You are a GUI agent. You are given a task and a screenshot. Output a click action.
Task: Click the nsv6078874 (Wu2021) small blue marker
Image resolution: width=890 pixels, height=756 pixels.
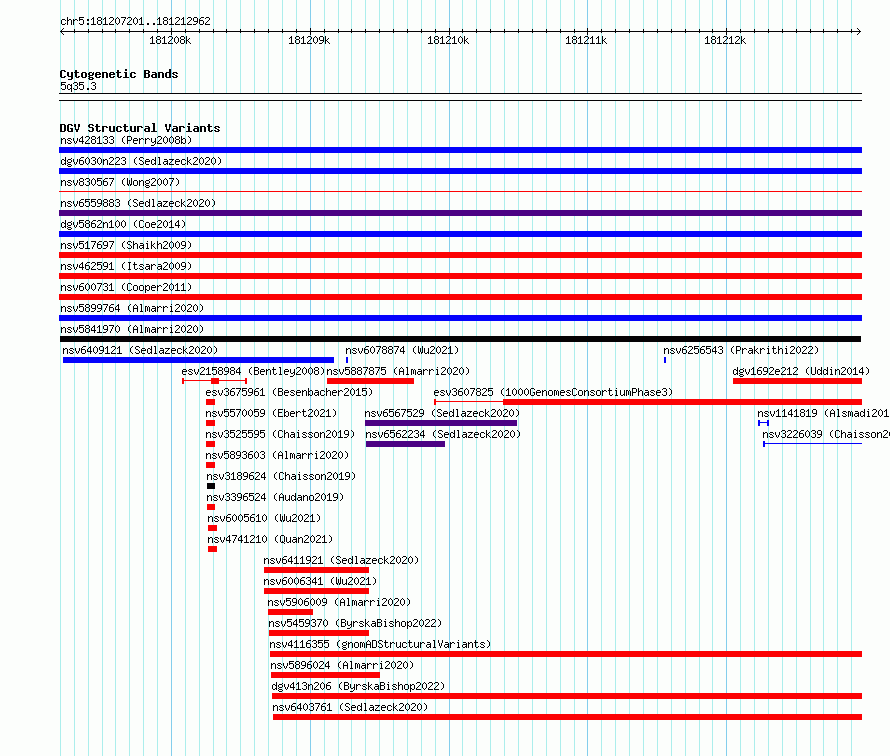pos(347,360)
